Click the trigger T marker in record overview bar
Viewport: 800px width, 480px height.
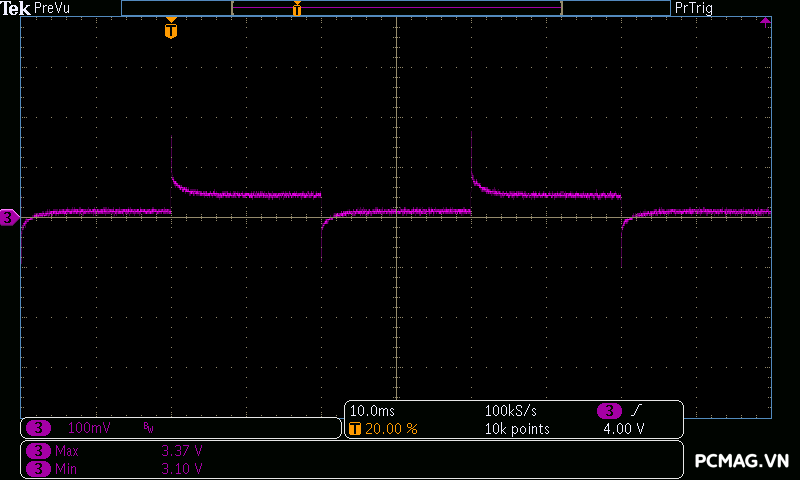[x=296, y=9]
